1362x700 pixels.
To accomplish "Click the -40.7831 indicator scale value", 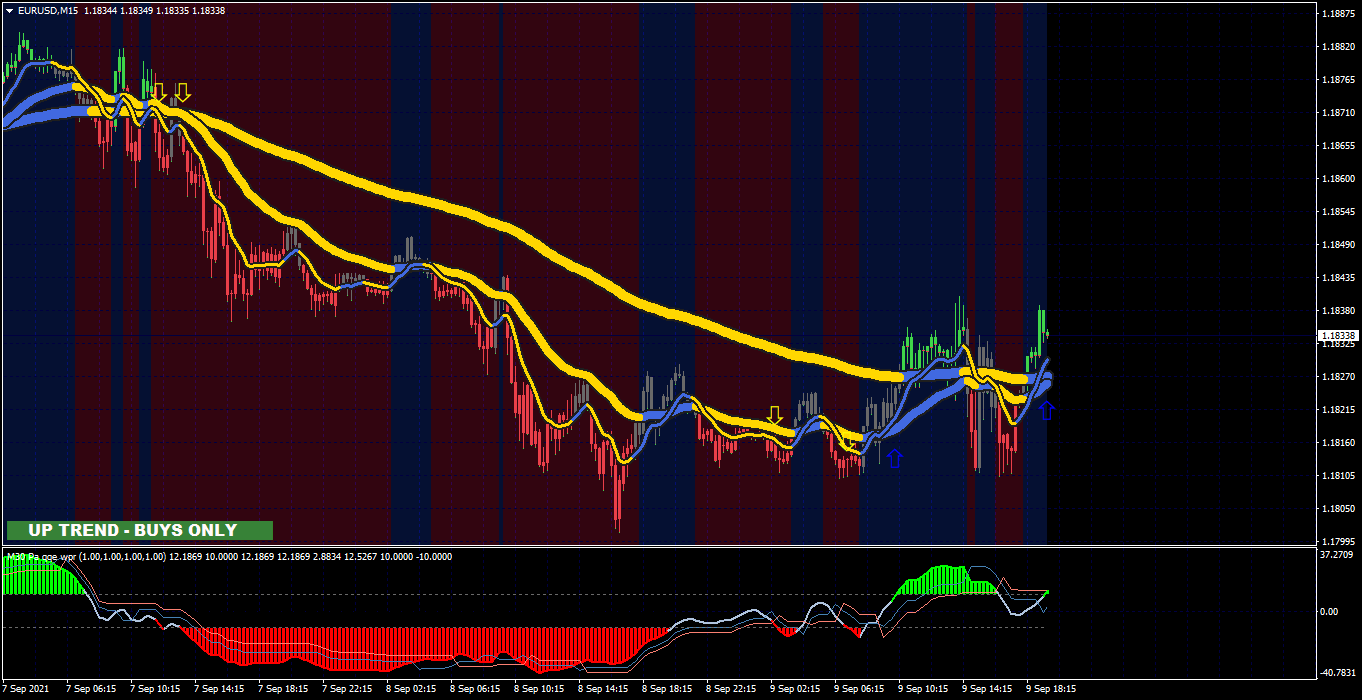I will [1337, 672].
